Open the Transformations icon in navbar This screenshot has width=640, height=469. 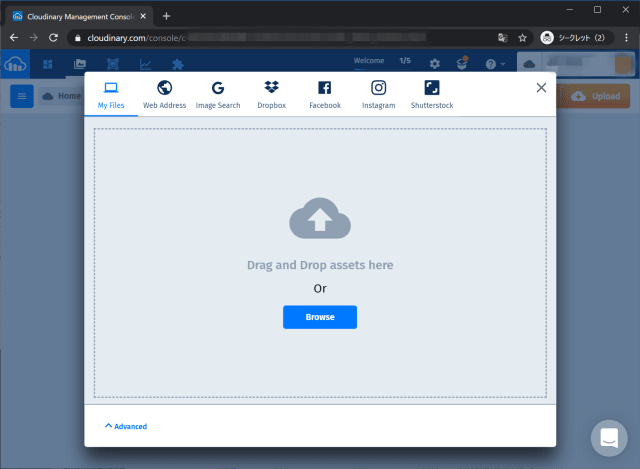[x=113, y=64]
